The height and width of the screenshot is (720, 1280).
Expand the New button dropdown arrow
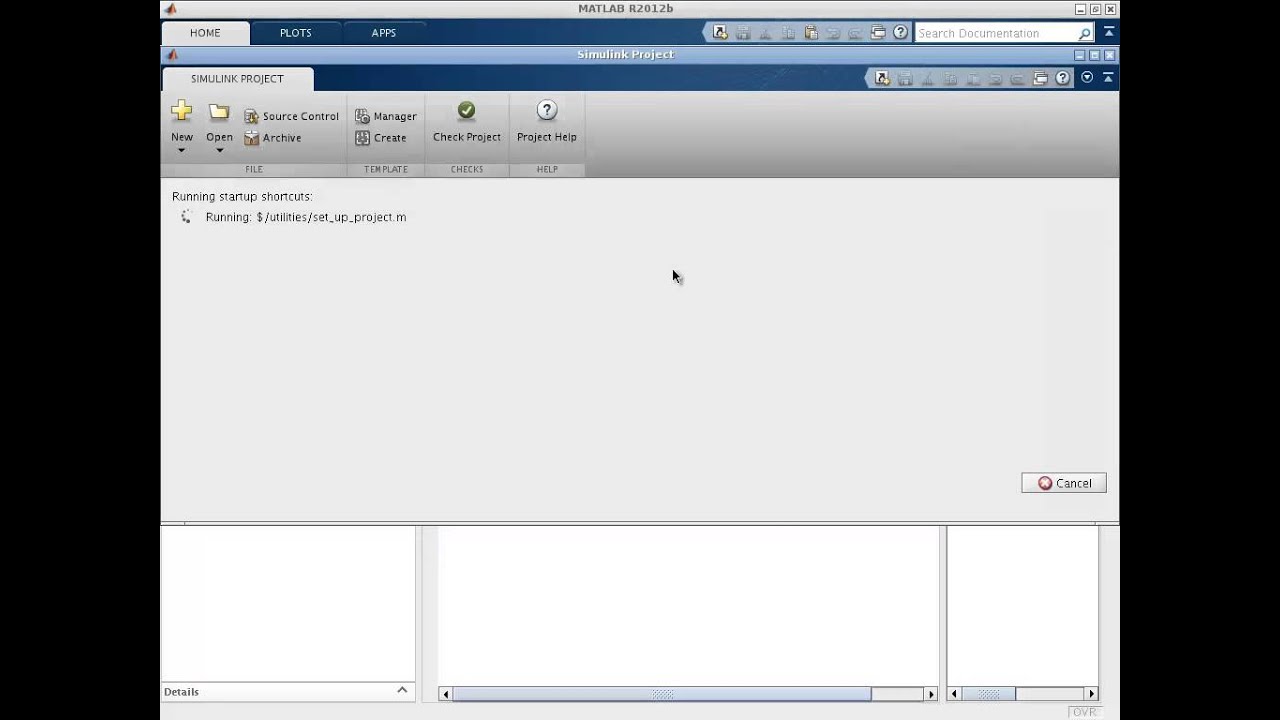[x=181, y=151]
